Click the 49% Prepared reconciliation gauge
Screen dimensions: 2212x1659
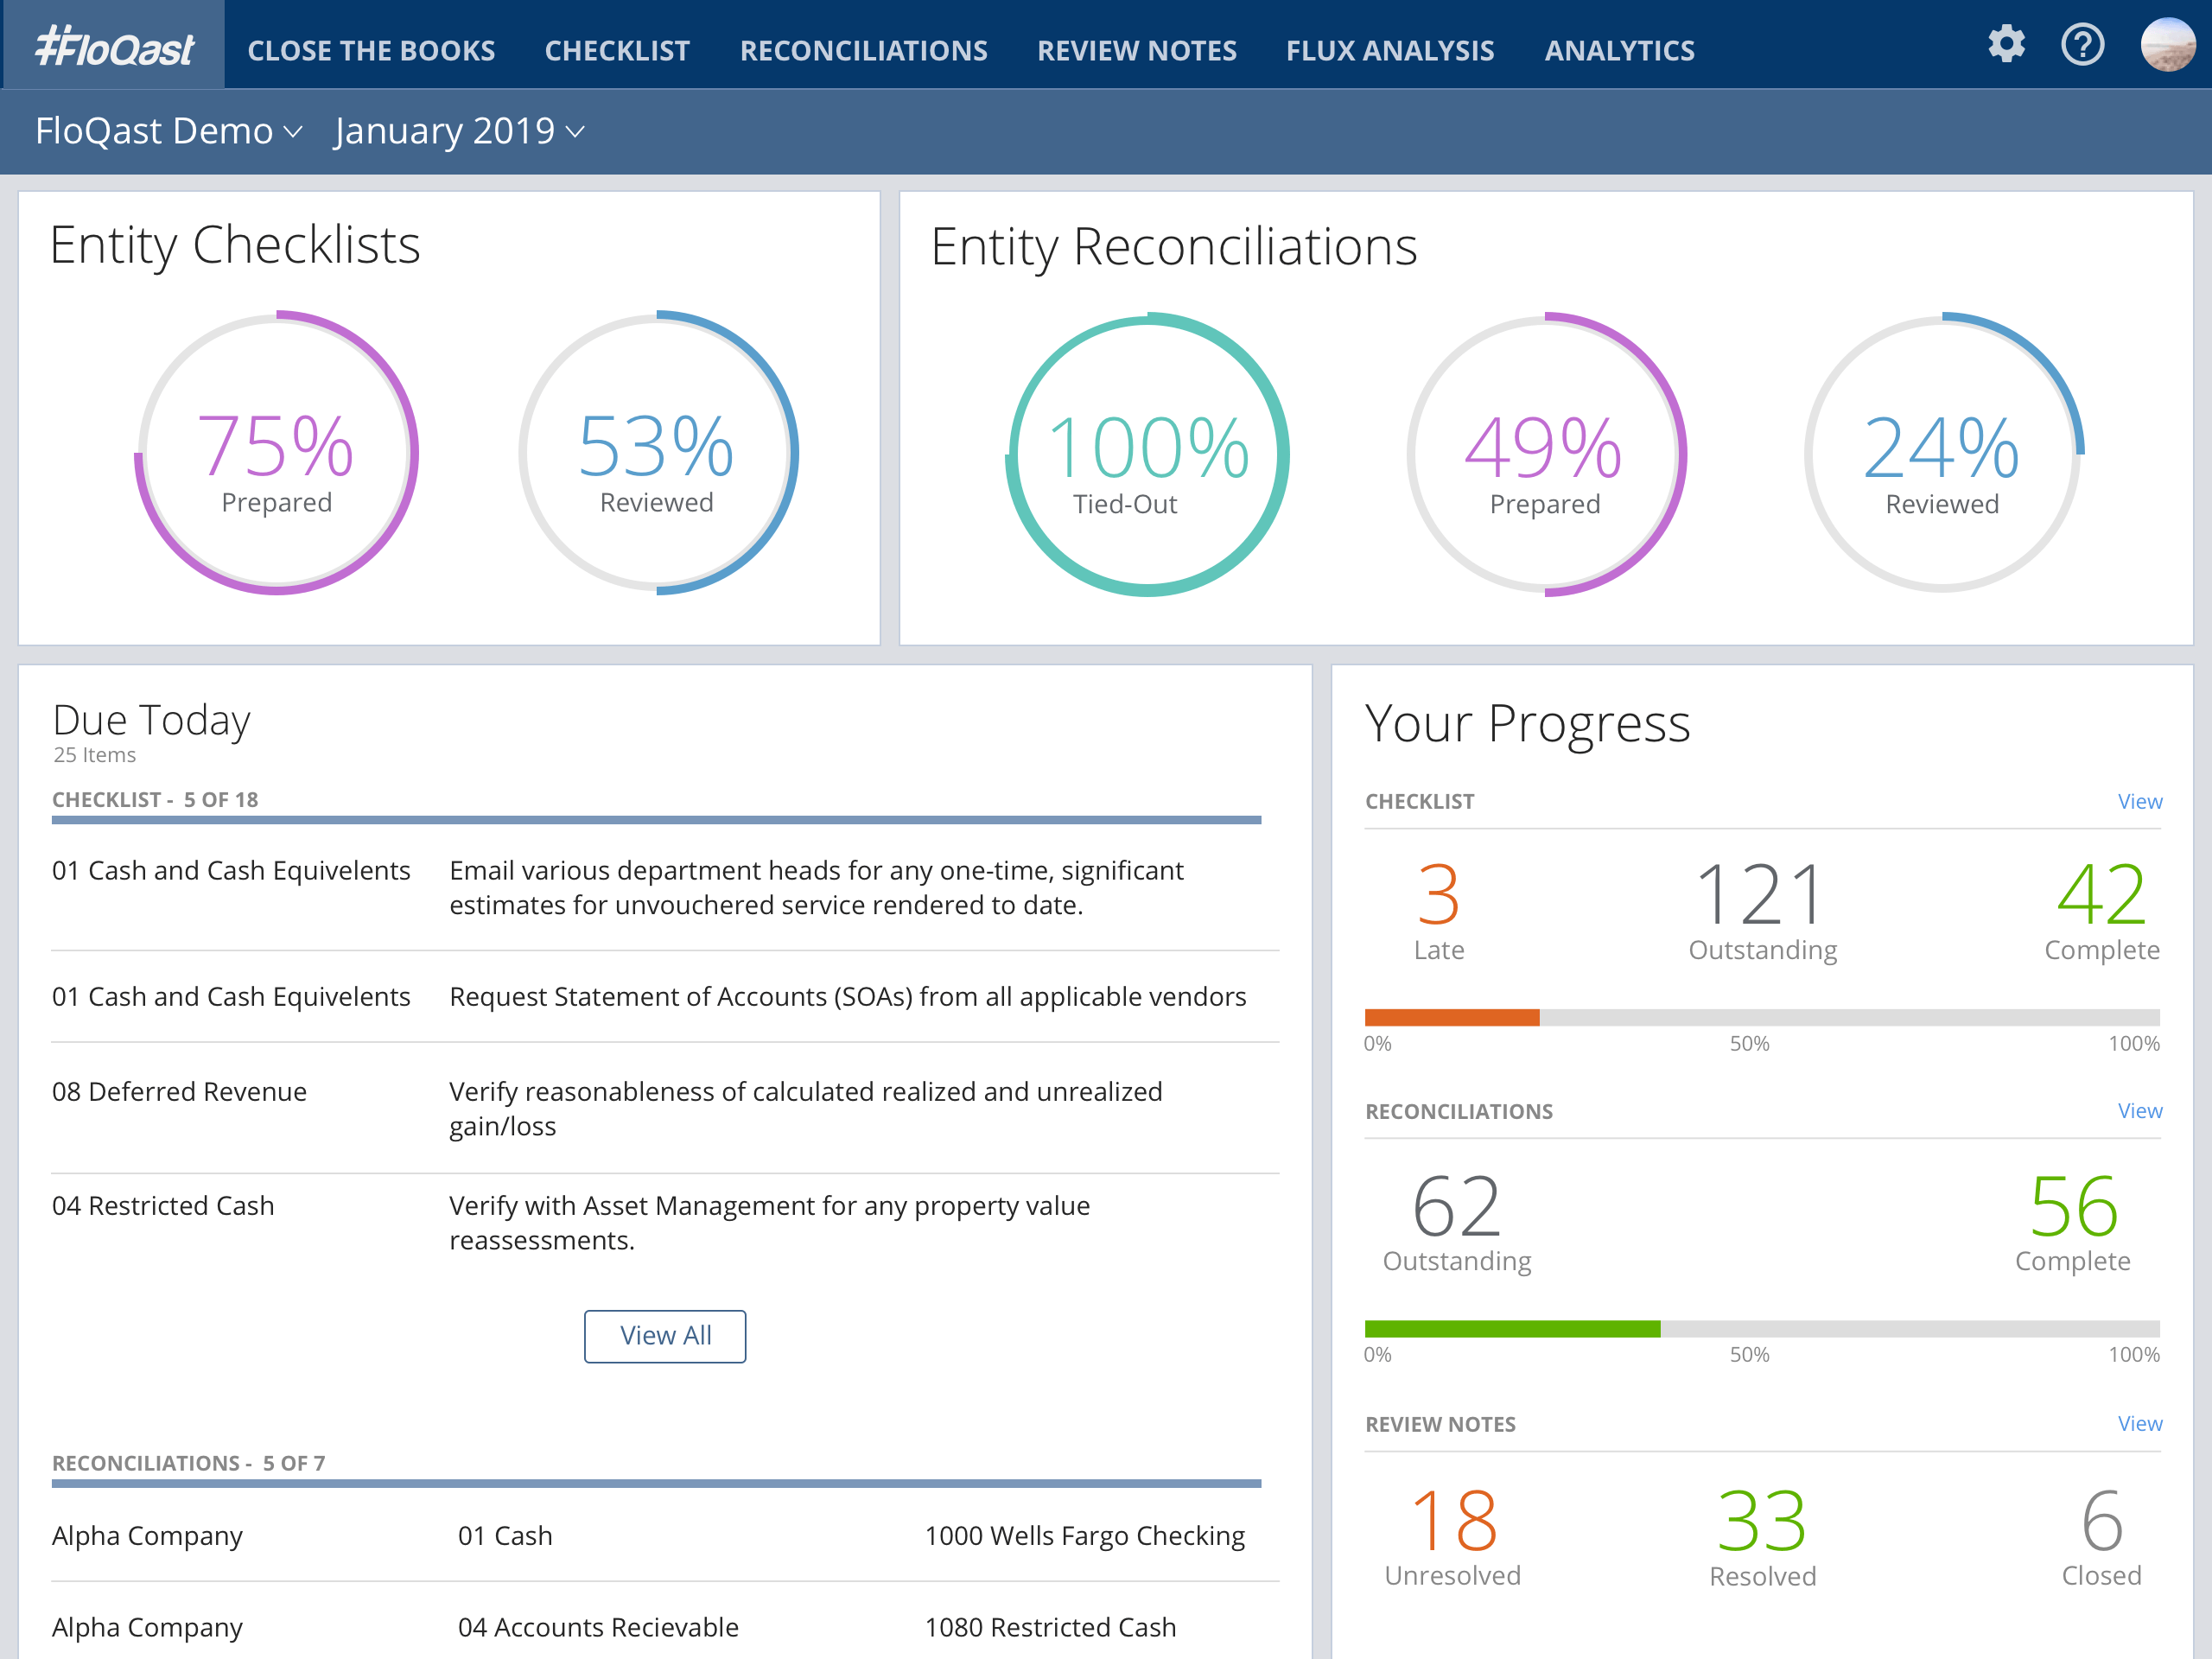pyautogui.click(x=1545, y=455)
